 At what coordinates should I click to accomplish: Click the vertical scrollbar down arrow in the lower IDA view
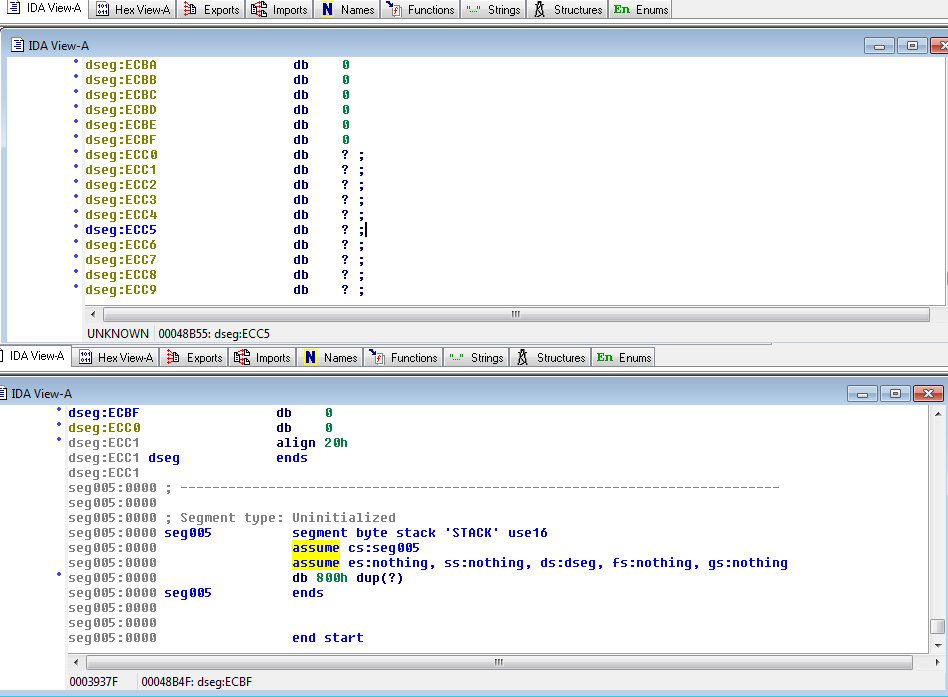coord(937,646)
